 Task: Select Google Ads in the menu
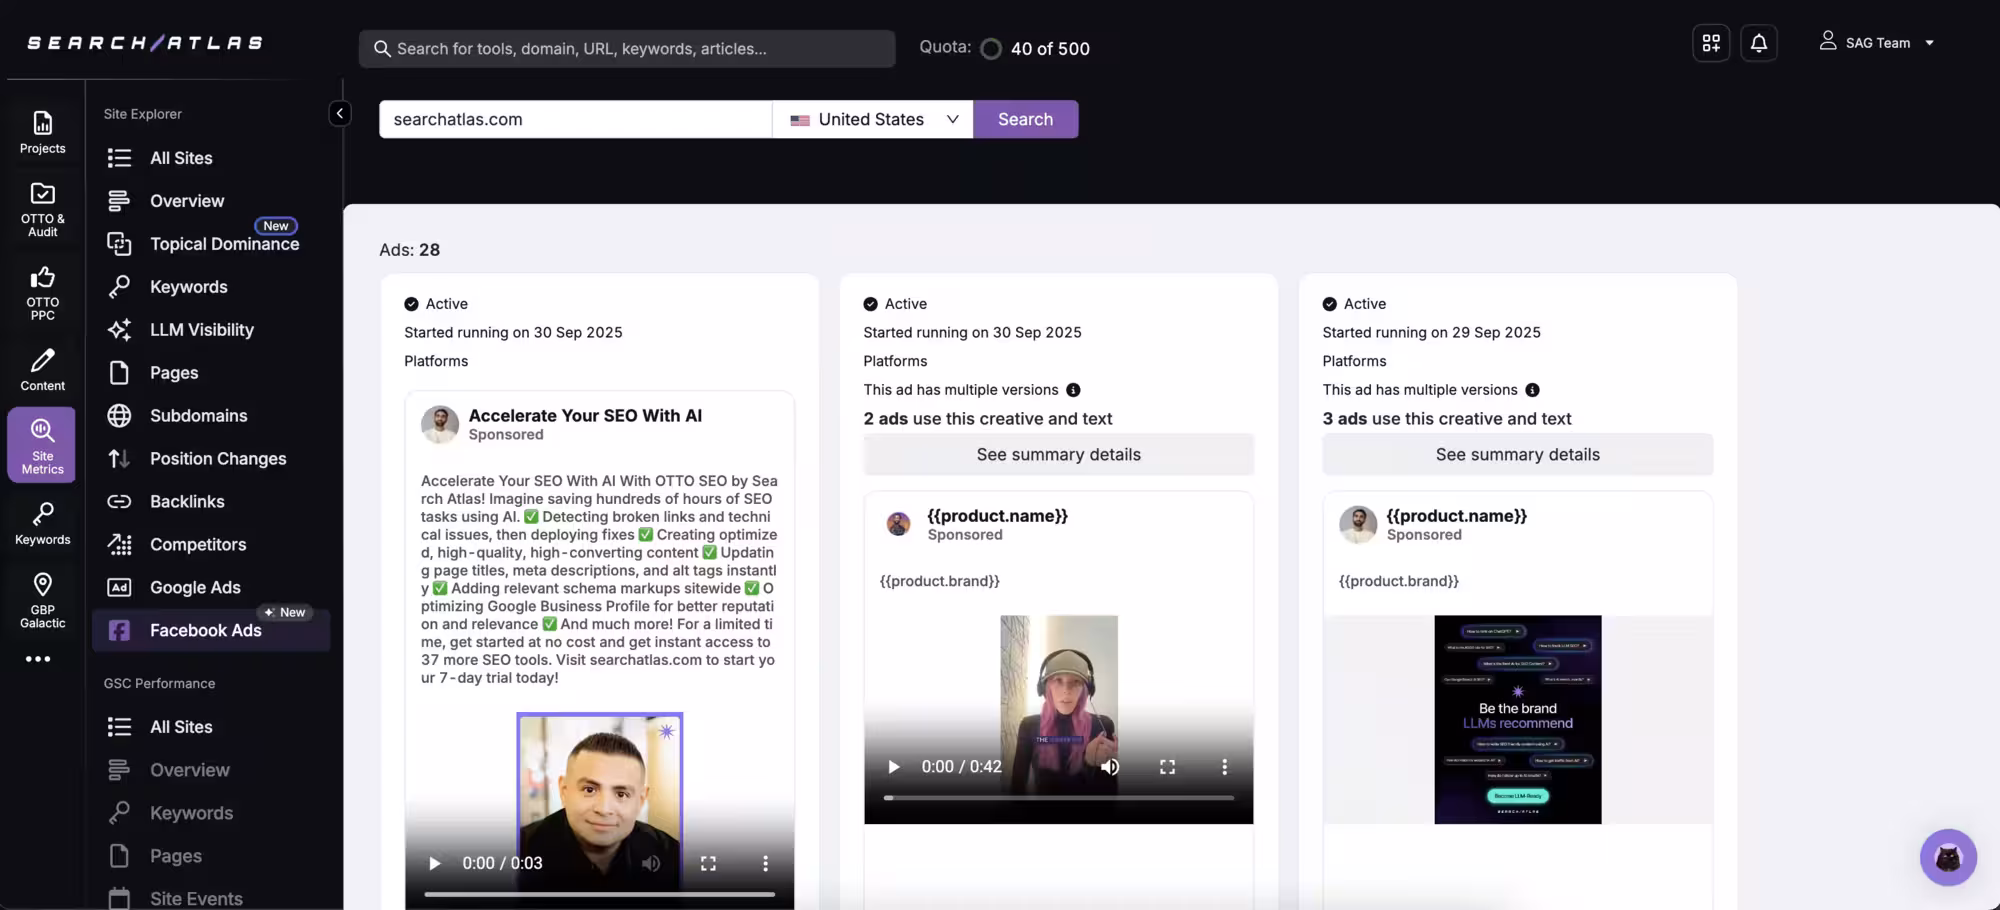coord(195,587)
